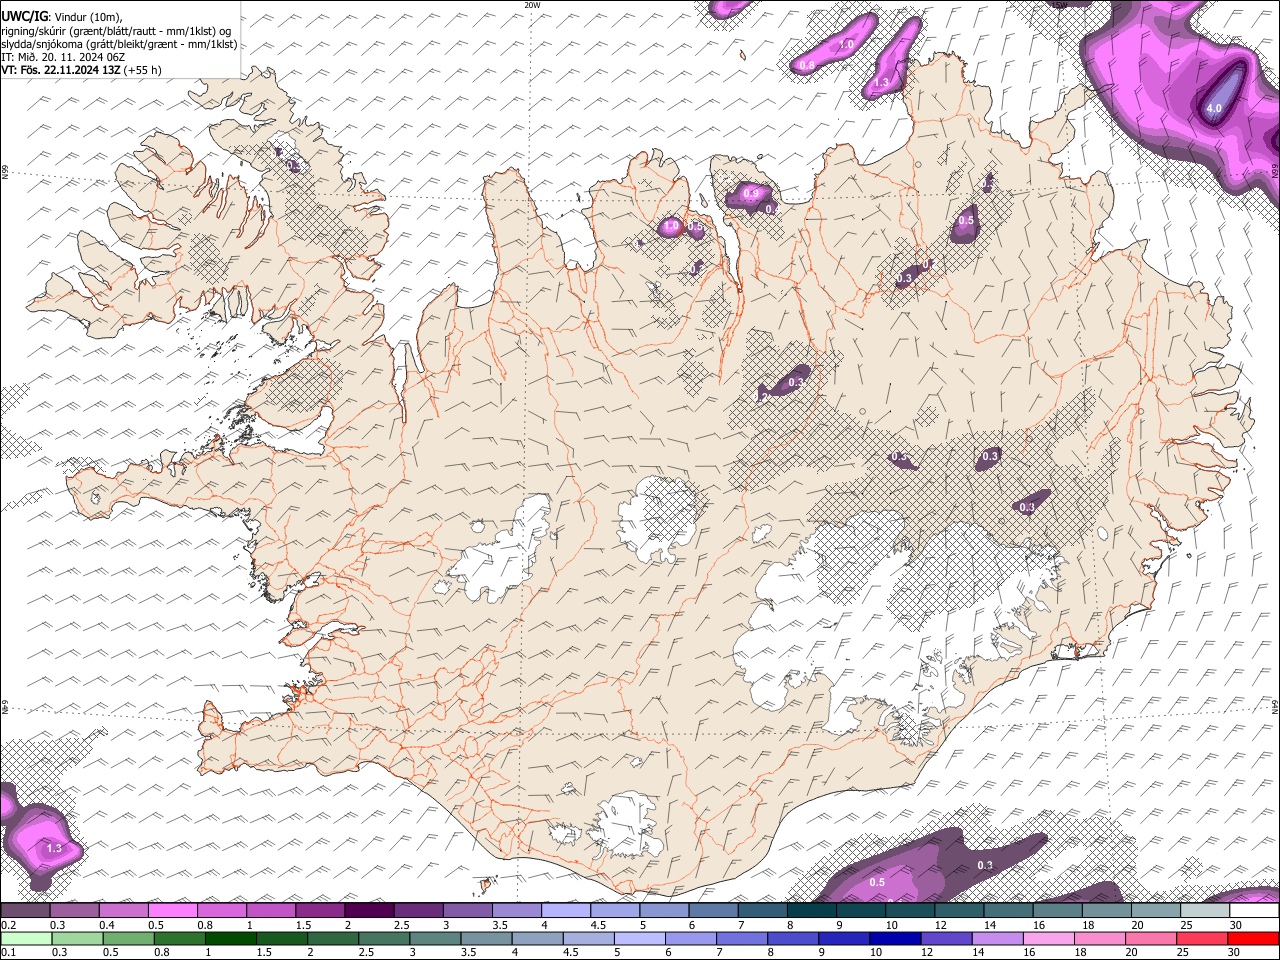Screen dimensions: 1280x960
Task: Click the "1.3" label in the southwest corner blob
Action: (54, 848)
